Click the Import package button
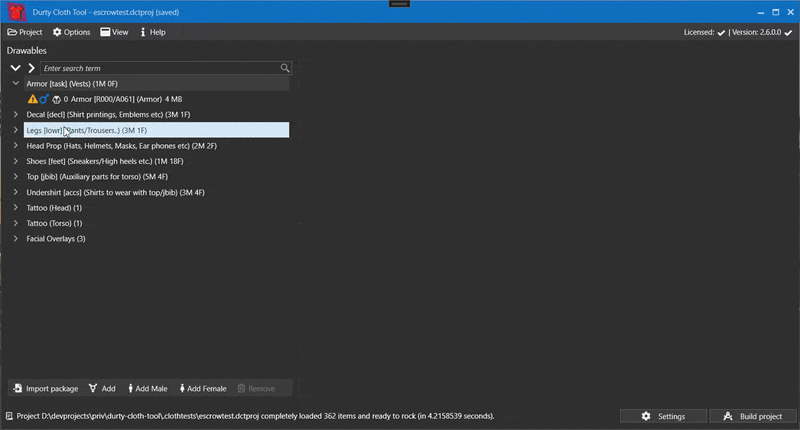Screen dimensions: 800x430 pos(46,388)
